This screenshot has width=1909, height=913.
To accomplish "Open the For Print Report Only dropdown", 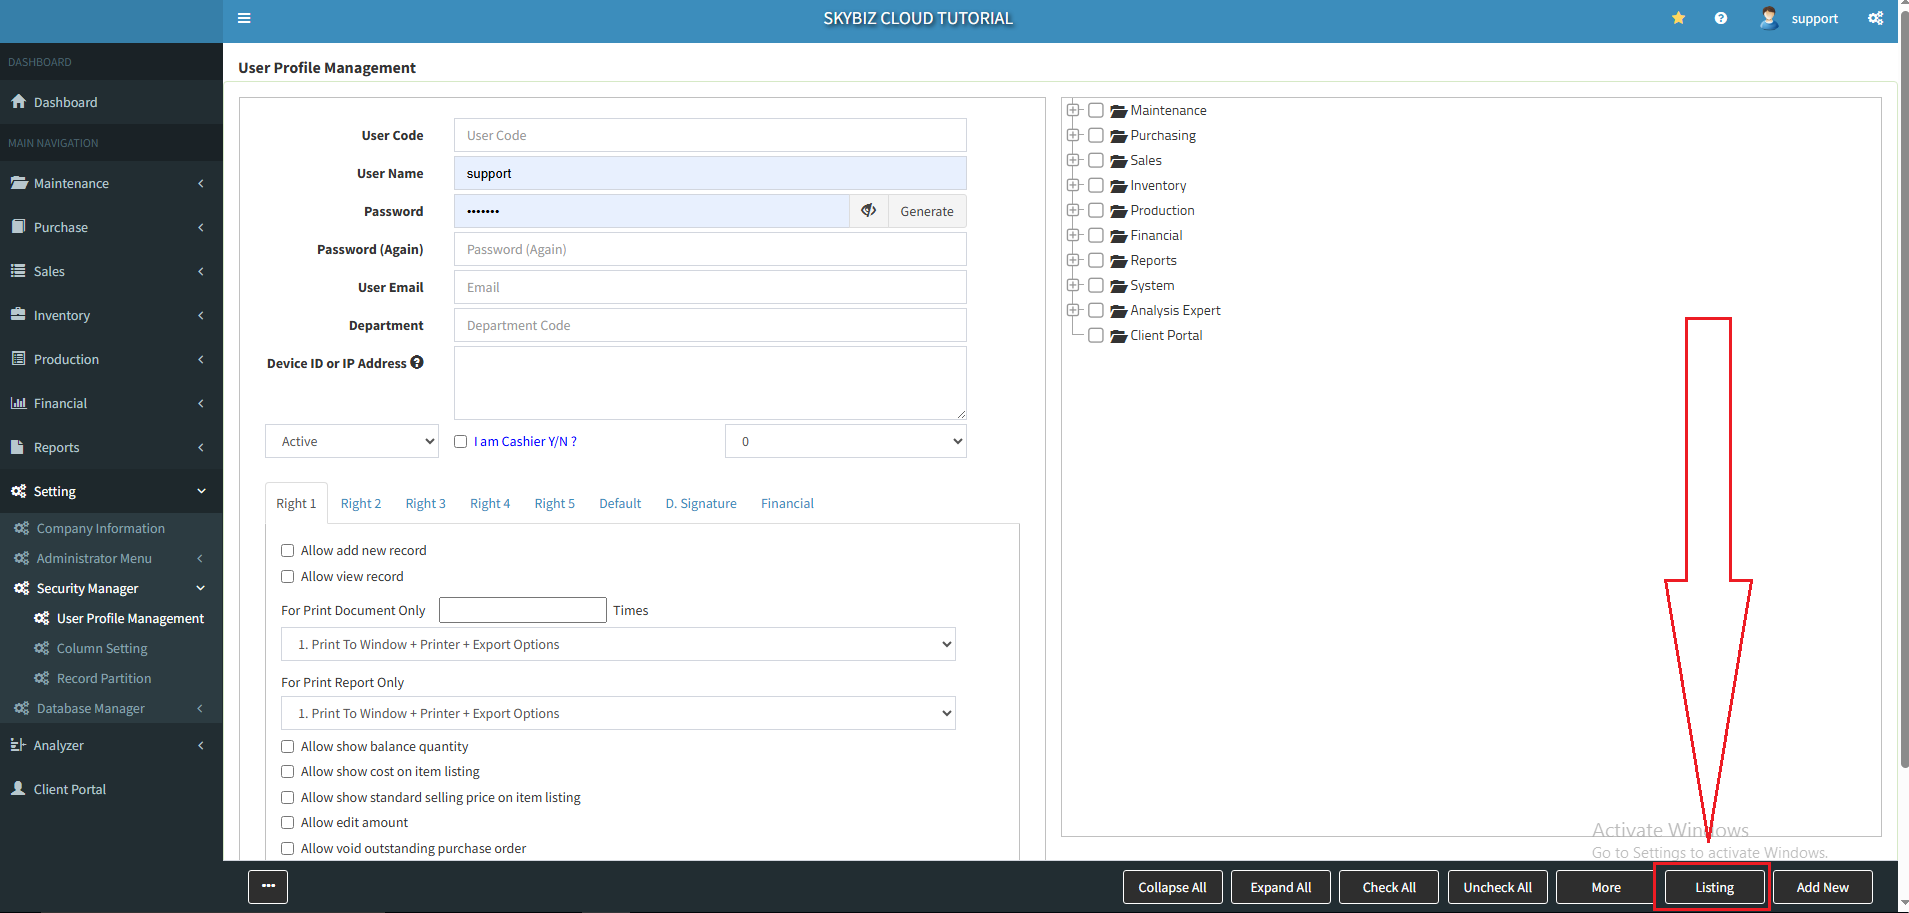I will pos(618,713).
